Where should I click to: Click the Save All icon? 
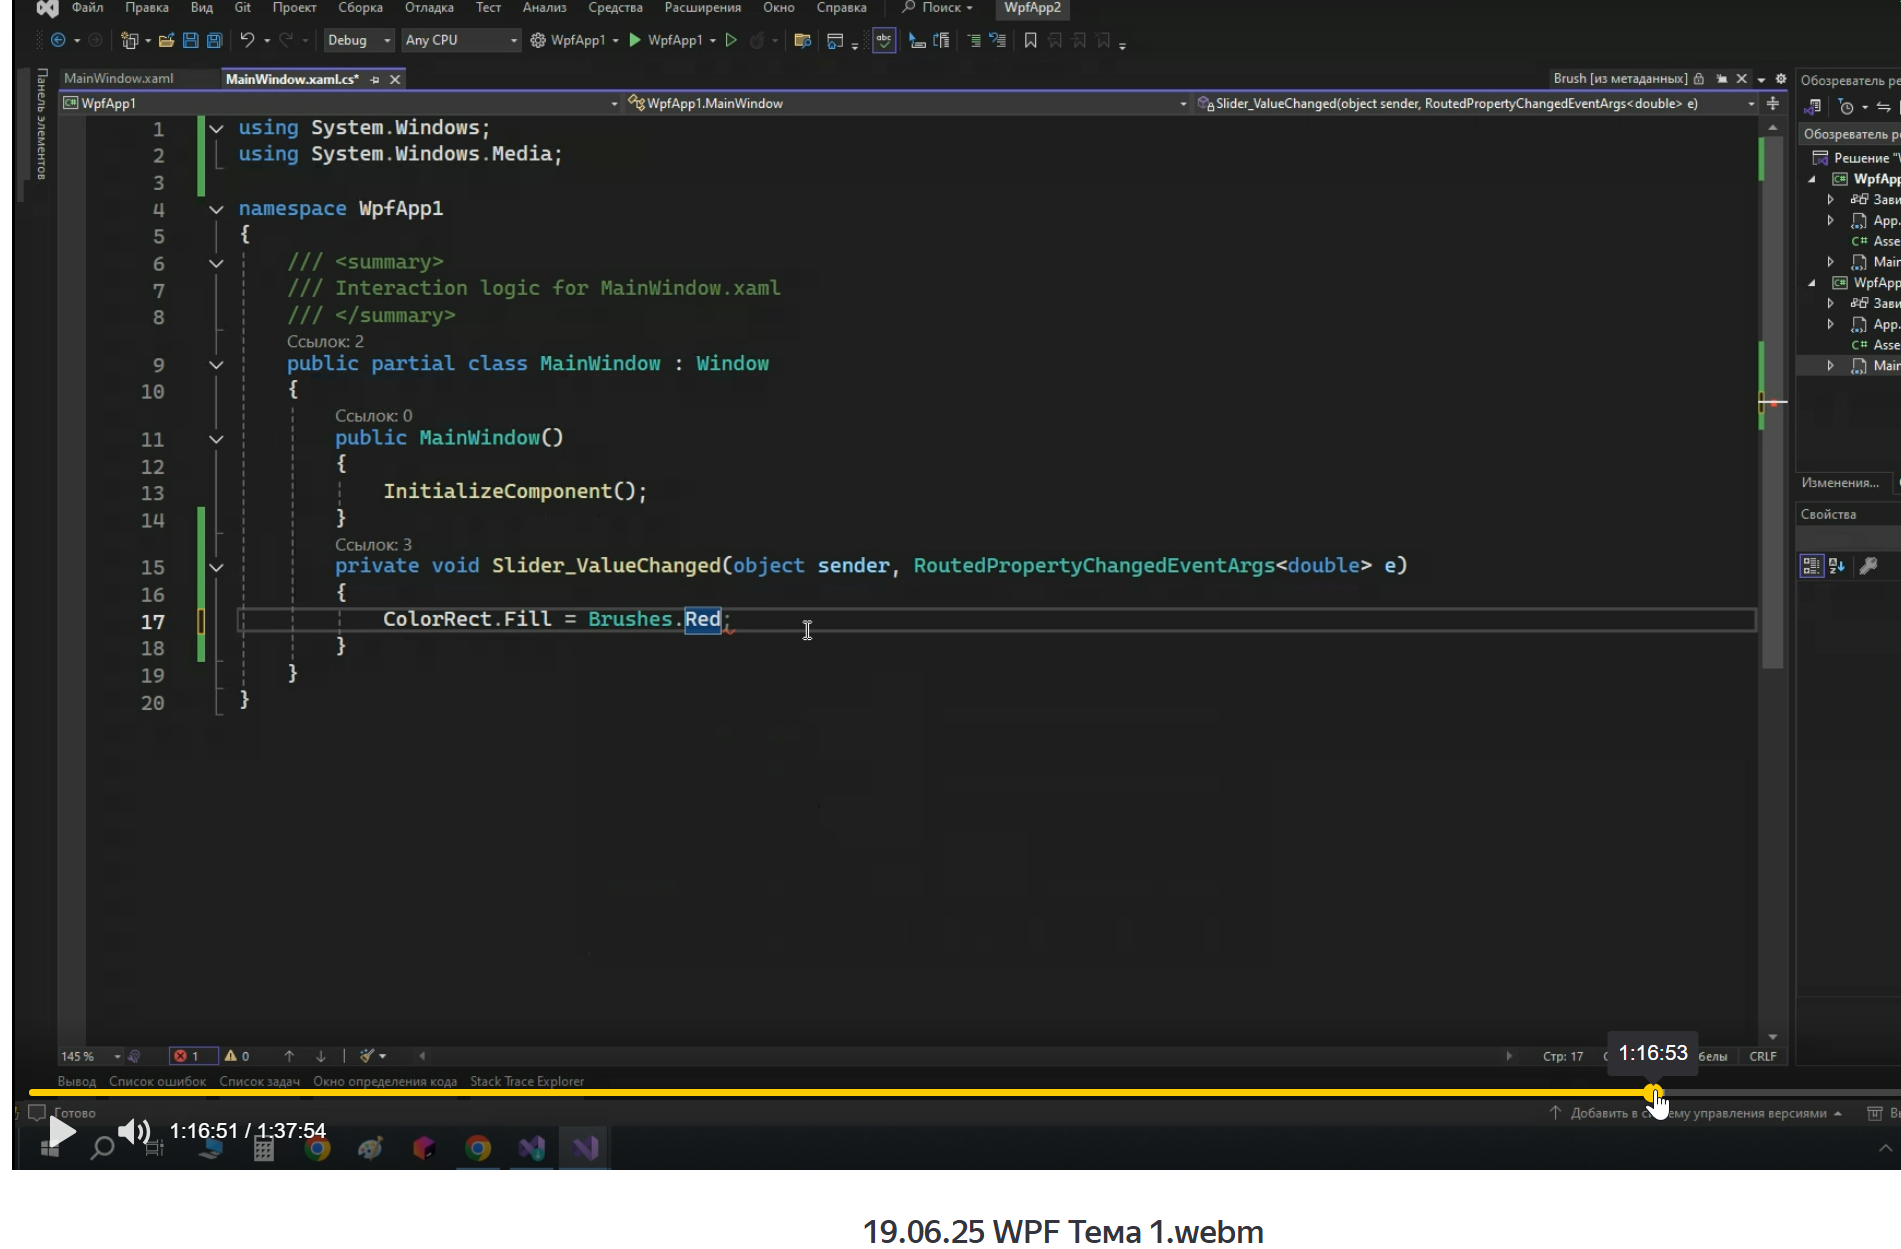coord(214,40)
